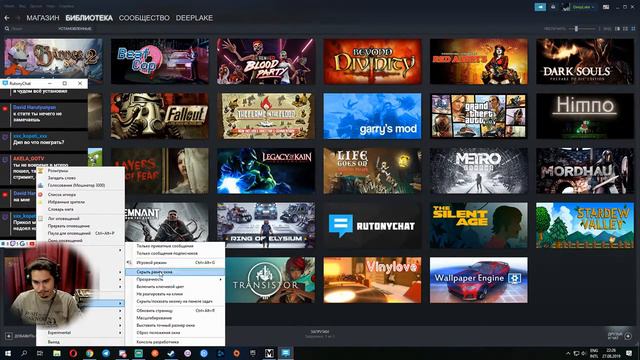Click the highlighted 'Скрыть рамку окна'
This screenshot has width=640, height=360.
coord(175,272)
